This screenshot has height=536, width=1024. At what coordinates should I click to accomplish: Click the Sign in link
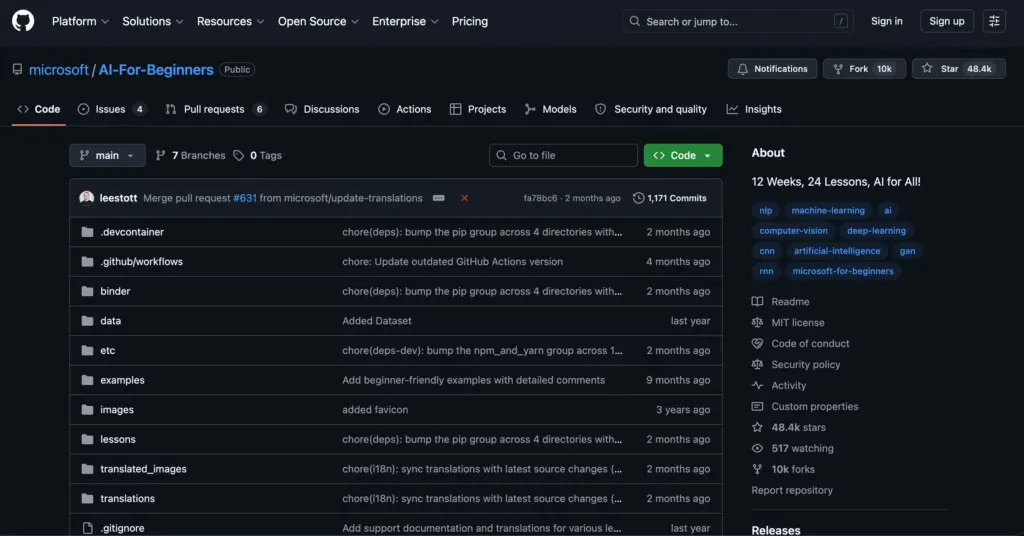(886, 22)
